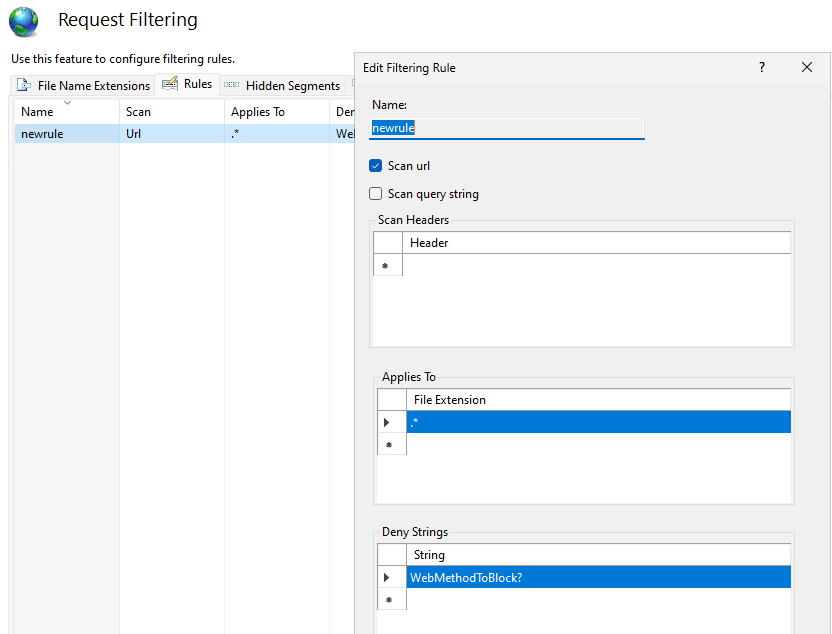832x634 pixels.
Task: Click the row arrow beside WebMethodToBlock?
Action: pyautogui.click(x=388, y=577)
